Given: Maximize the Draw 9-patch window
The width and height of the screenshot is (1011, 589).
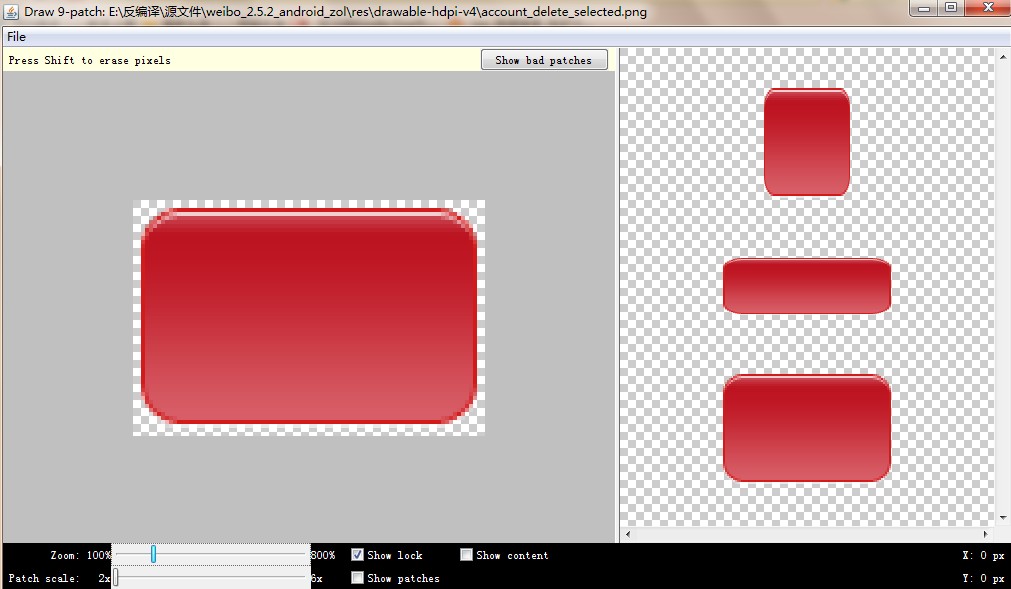Looking at the screenshot, I should (951, 8).
